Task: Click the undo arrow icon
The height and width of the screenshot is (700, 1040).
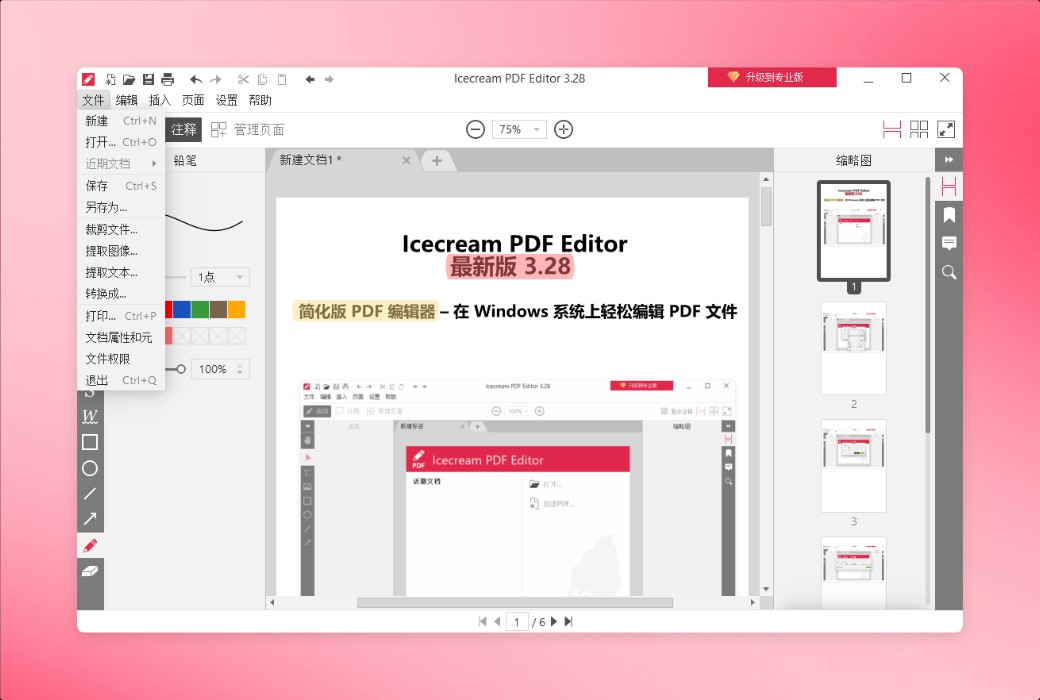Action: (x=196, y=78)
